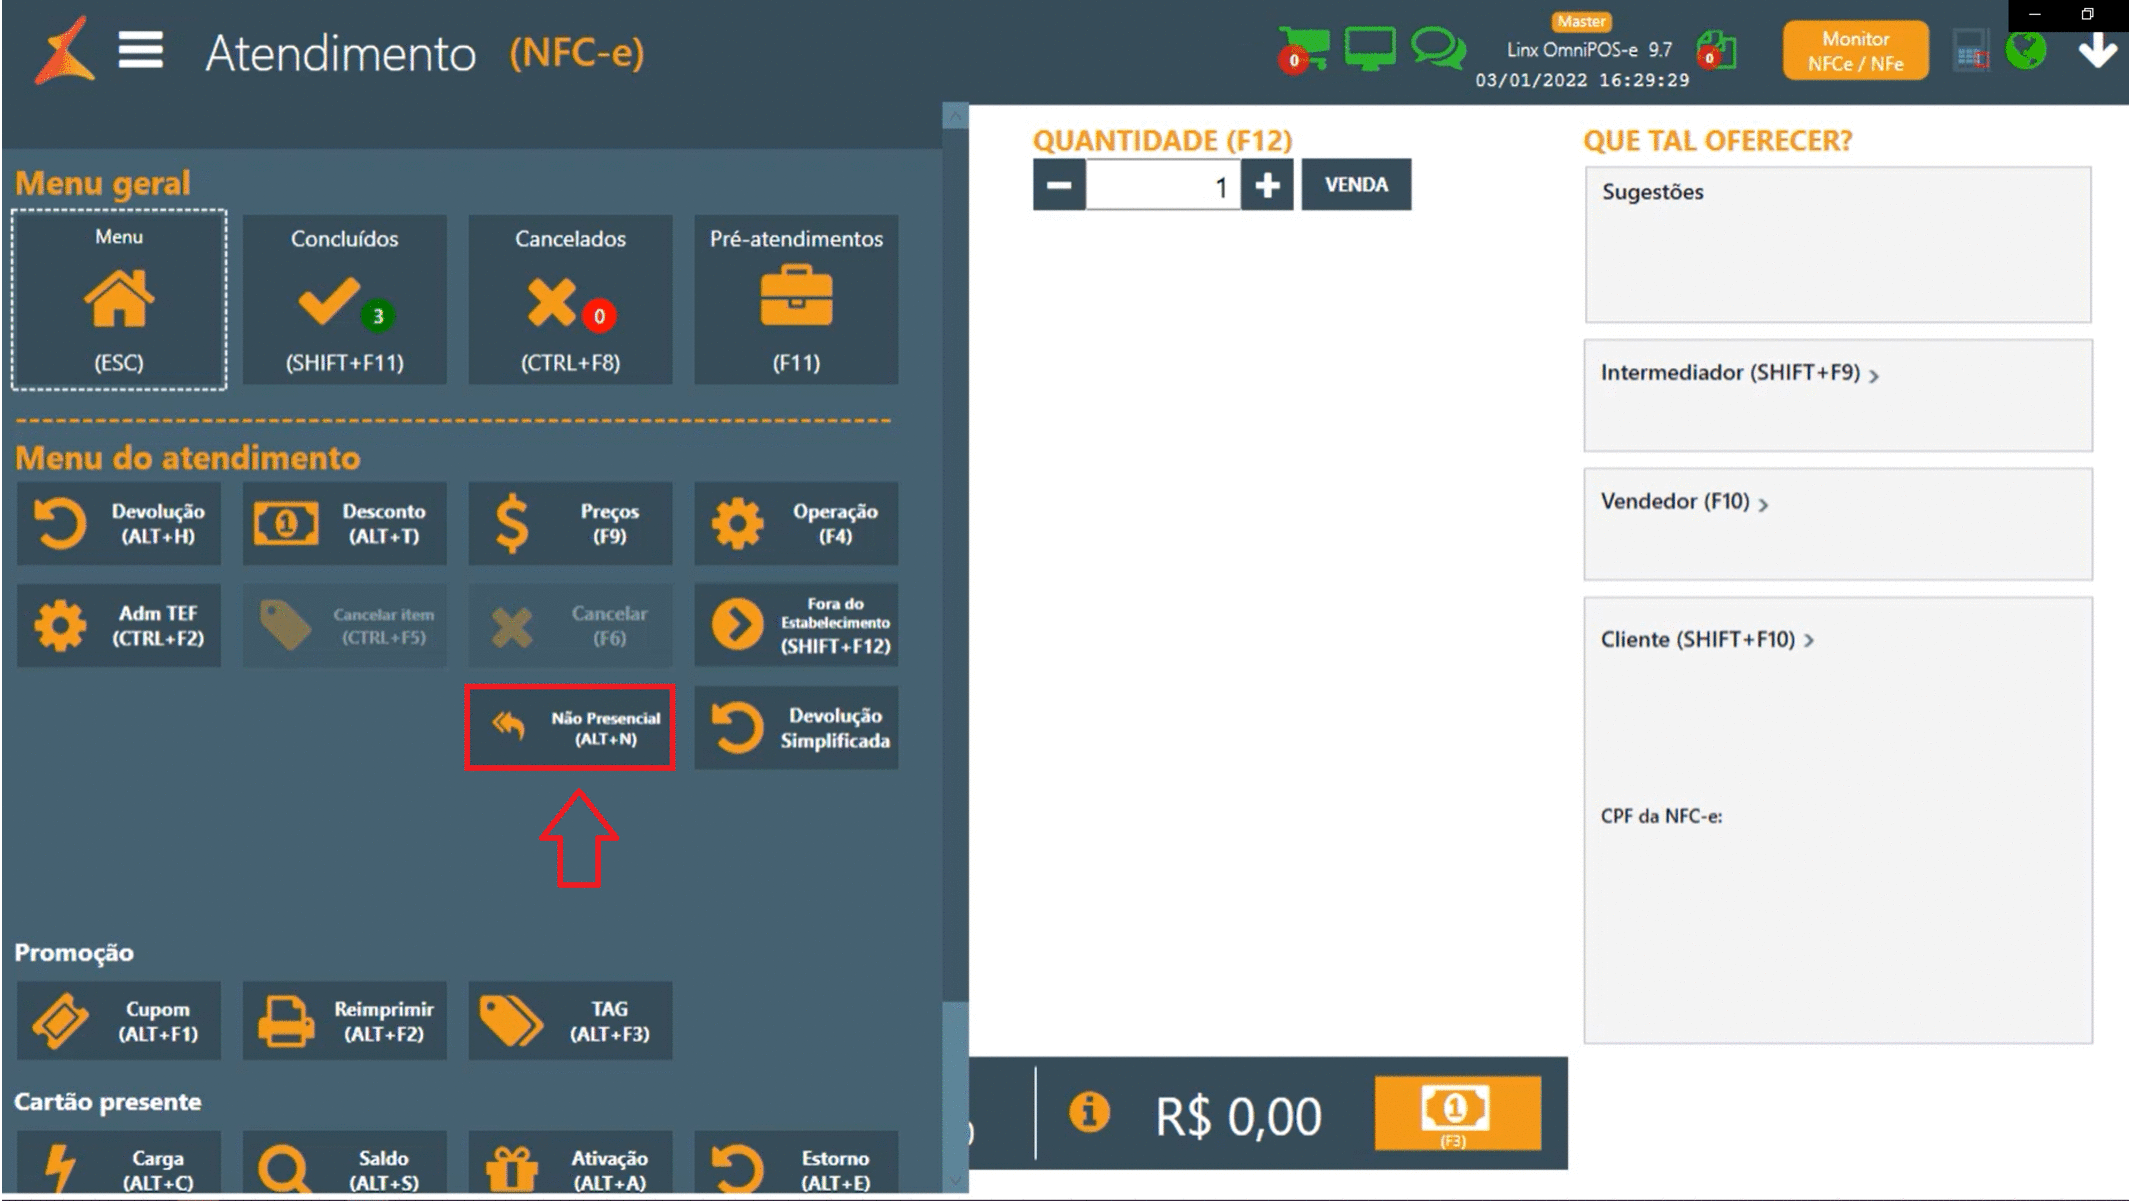Open the Pré-atendimentos briefcase tile
2130x1201 pixels.
point(796,299)
